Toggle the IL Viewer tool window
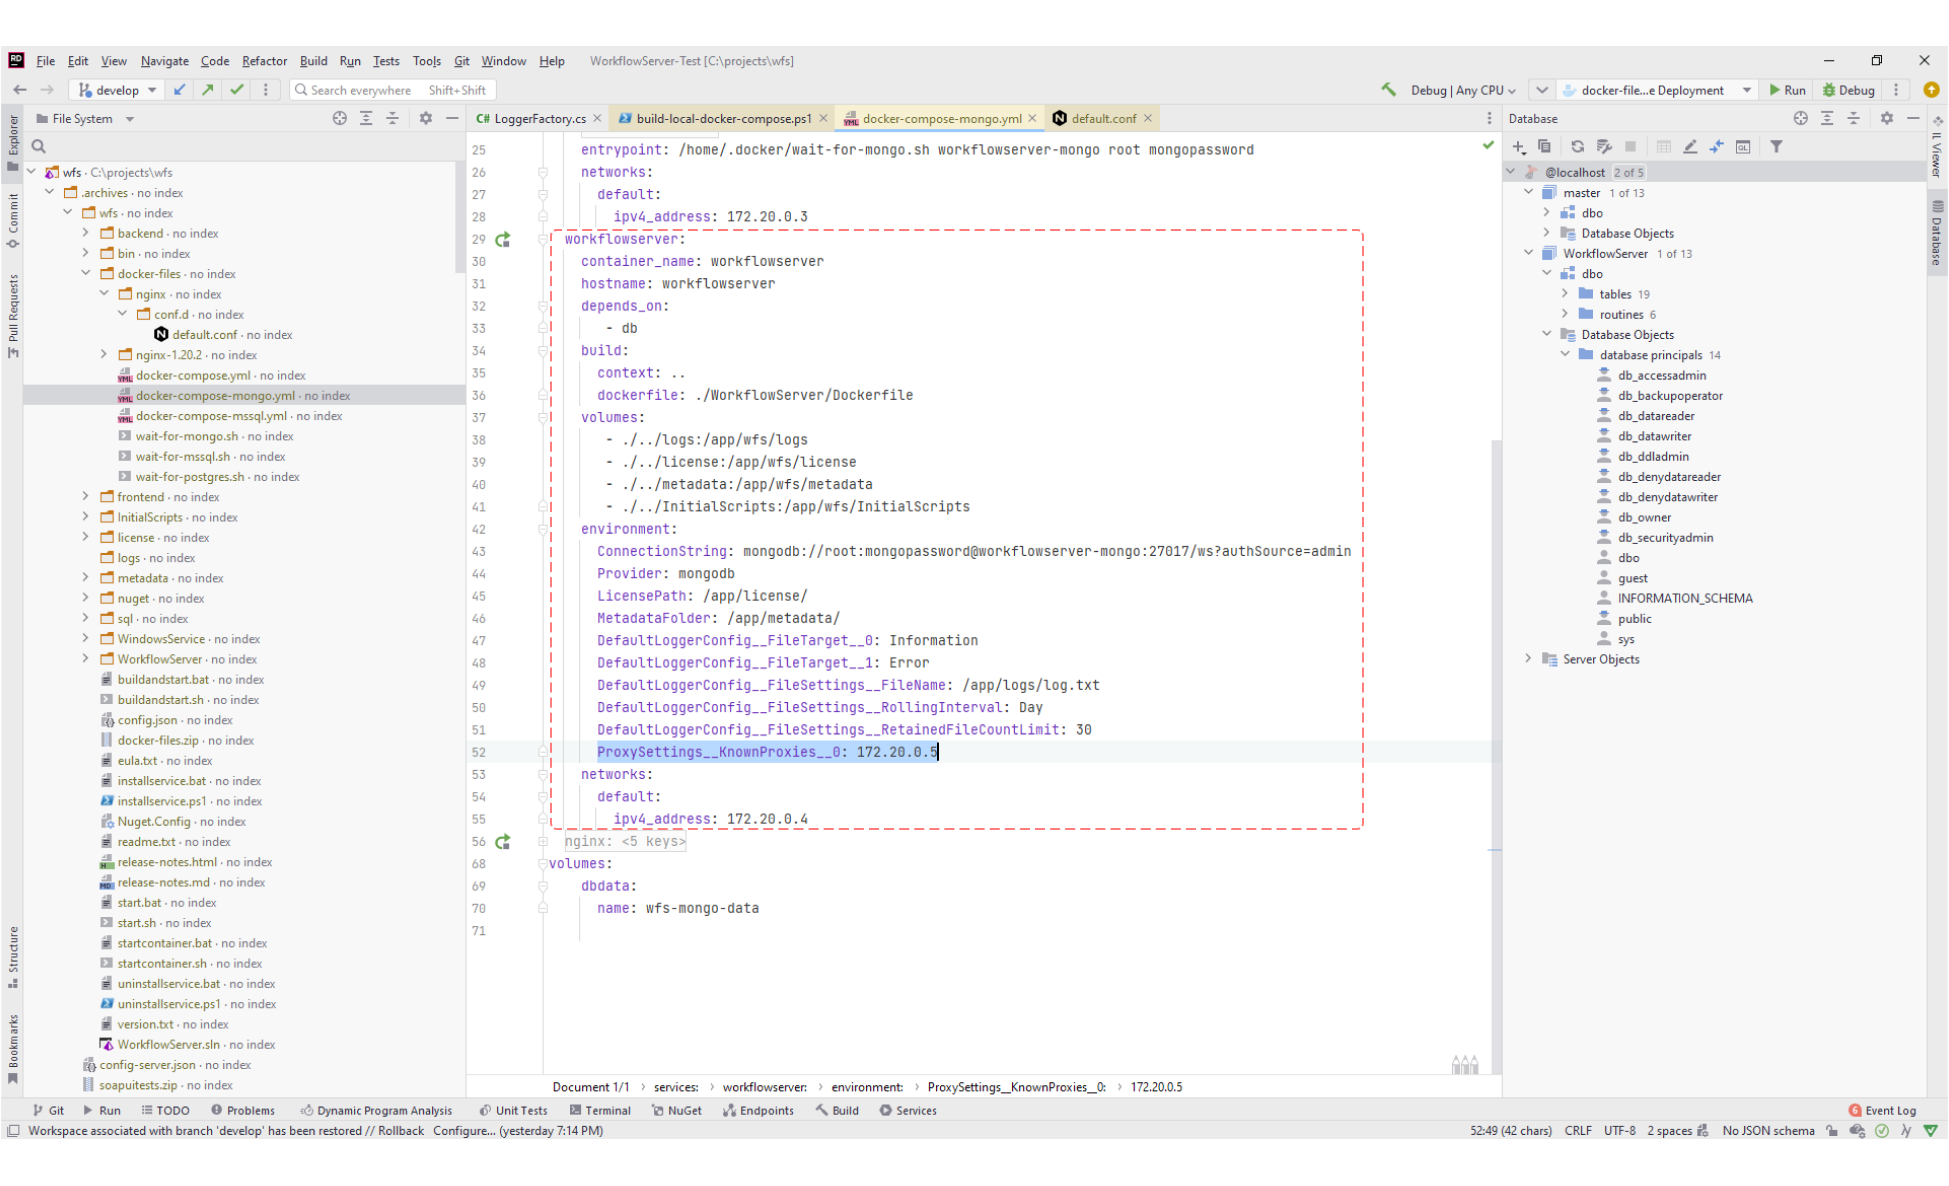The image size is (1949, 1186). click(x=1938, y=147)
